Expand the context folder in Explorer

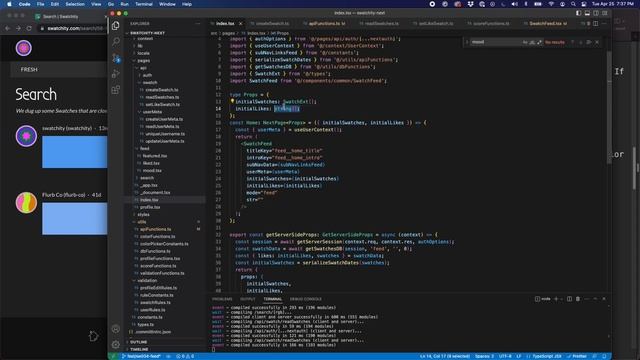point(145,38)
